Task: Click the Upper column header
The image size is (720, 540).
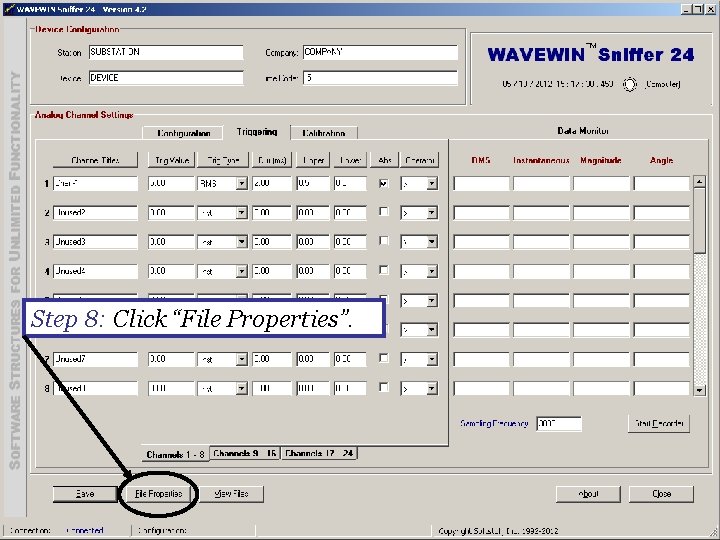Action: click(x=313, y=160)
